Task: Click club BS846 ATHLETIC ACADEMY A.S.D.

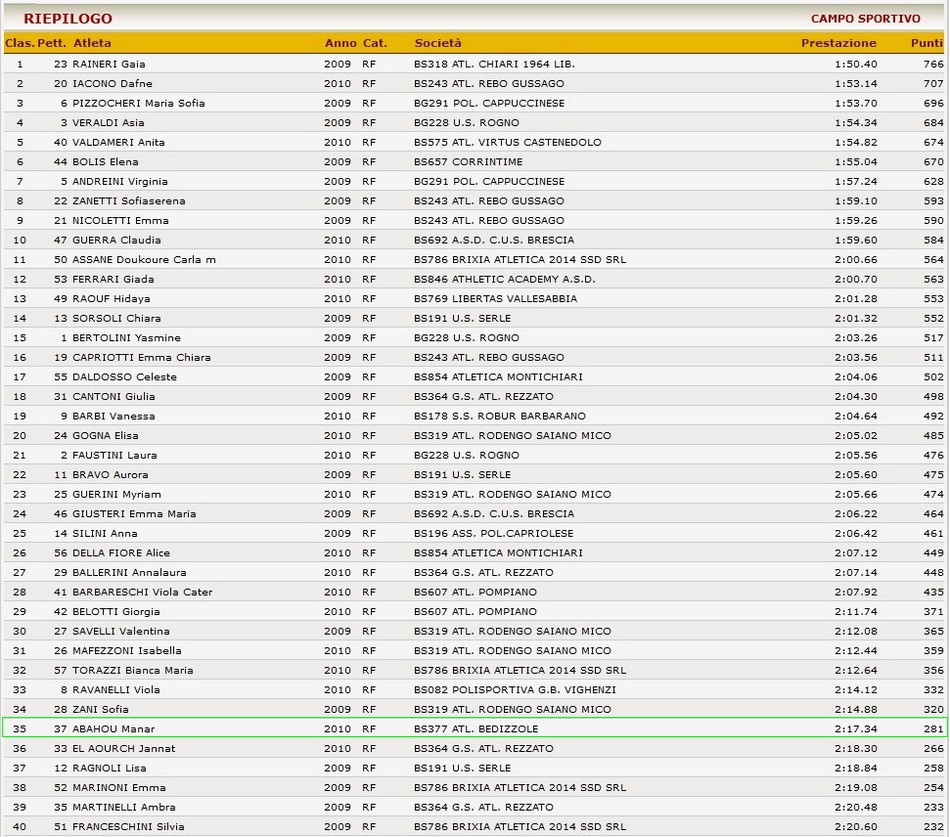Action: pos(505,279)
